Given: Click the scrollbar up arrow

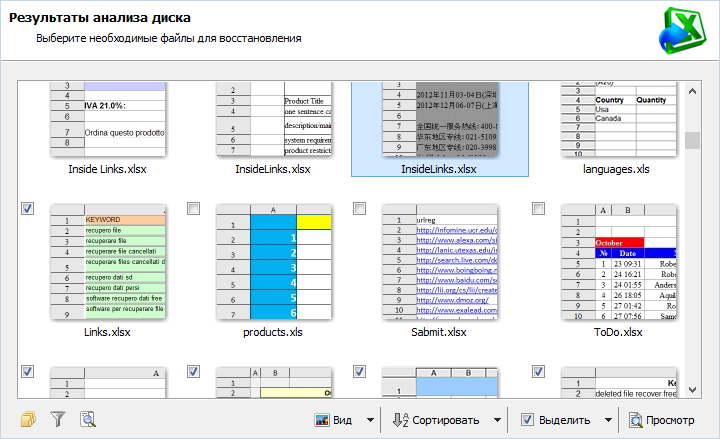Looking at the screenshot, I should (x=692, y=91).
